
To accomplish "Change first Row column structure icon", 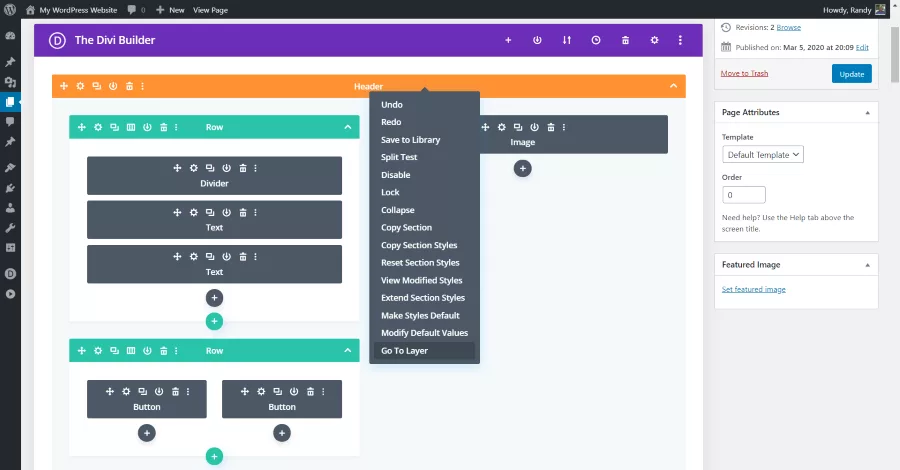I will pyautogui.click(x=131, y=127).
